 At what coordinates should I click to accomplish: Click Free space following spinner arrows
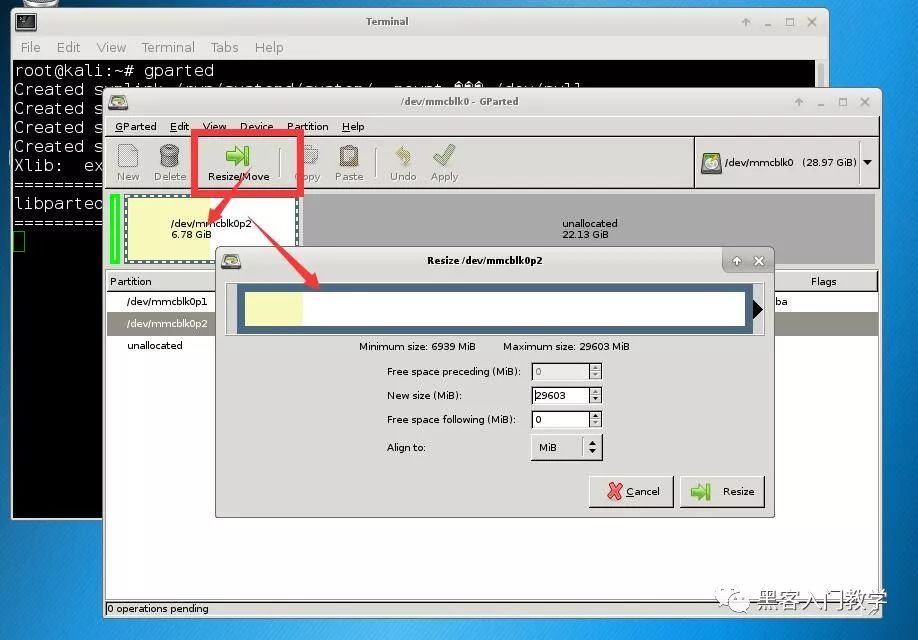(x=595, y=419)
